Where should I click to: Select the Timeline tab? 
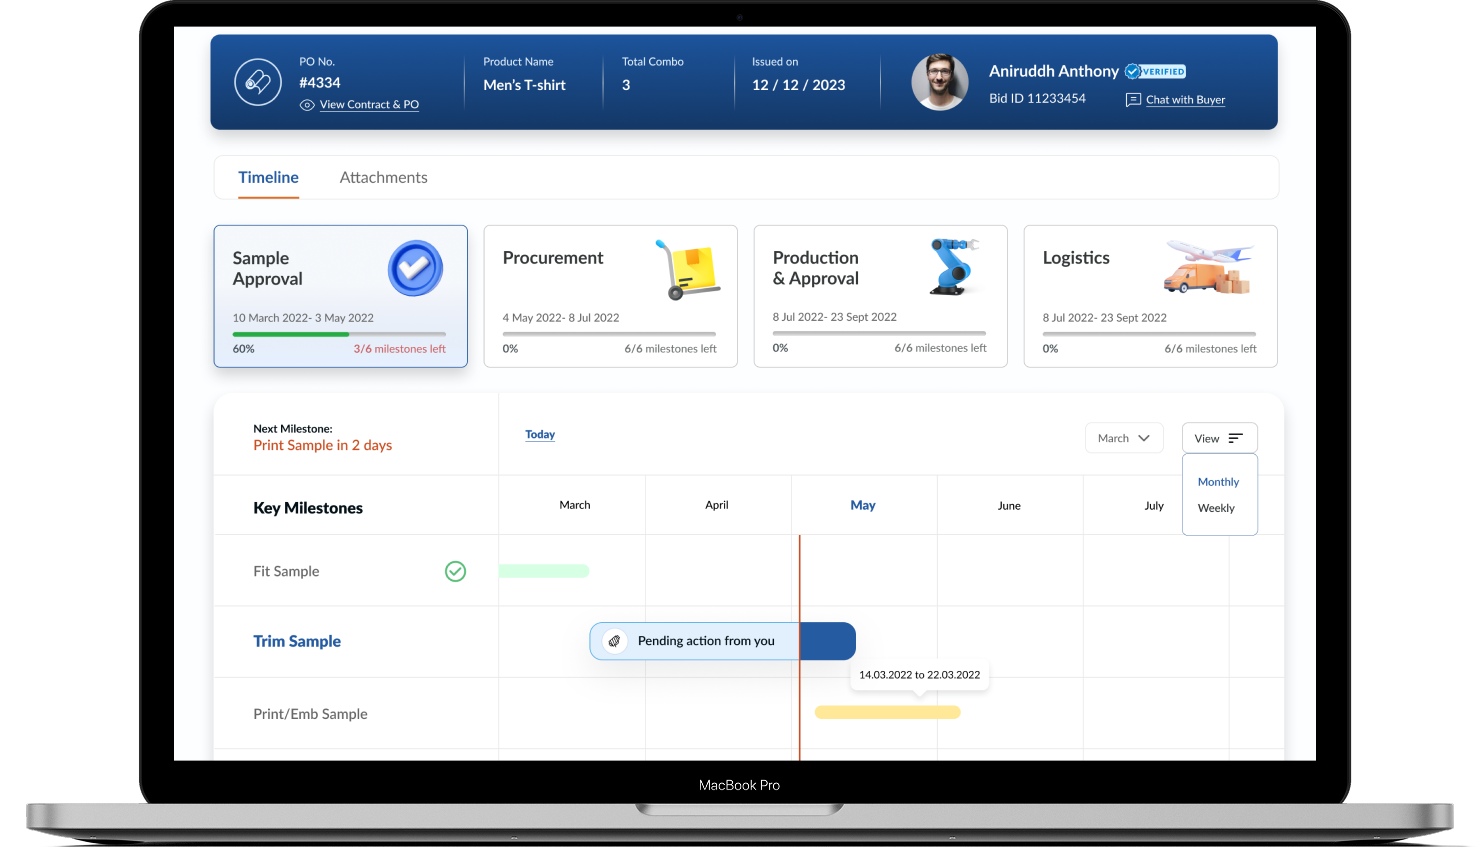[268, 177]
